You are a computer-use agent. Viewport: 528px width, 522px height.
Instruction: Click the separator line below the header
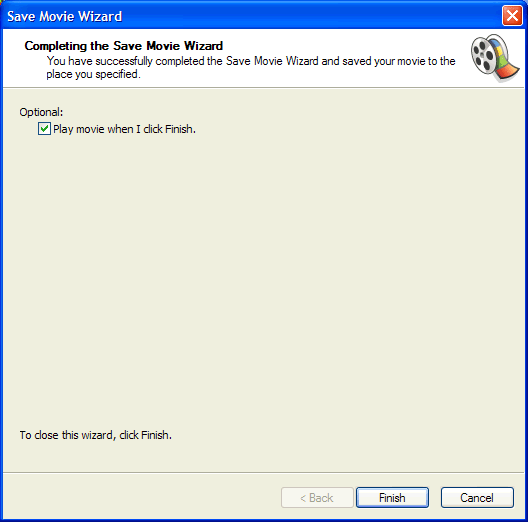[x=263, y=88]
